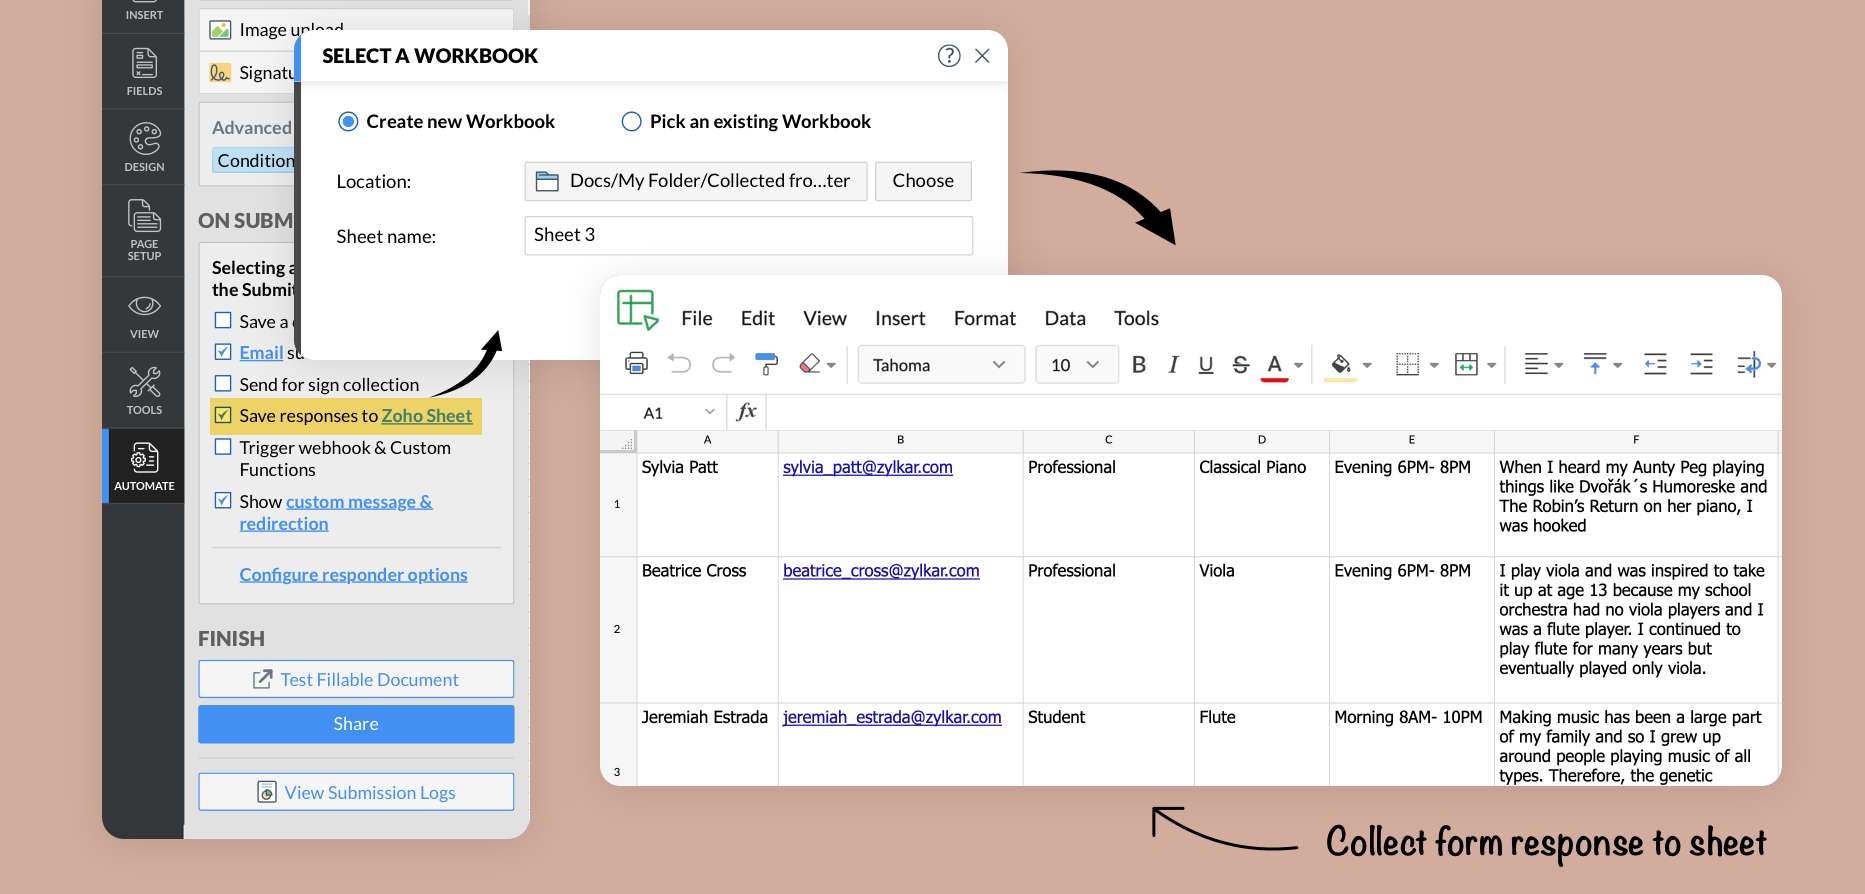
Task: Toggle bold formatting in sheet toolbar
Action: [1138, 365]
